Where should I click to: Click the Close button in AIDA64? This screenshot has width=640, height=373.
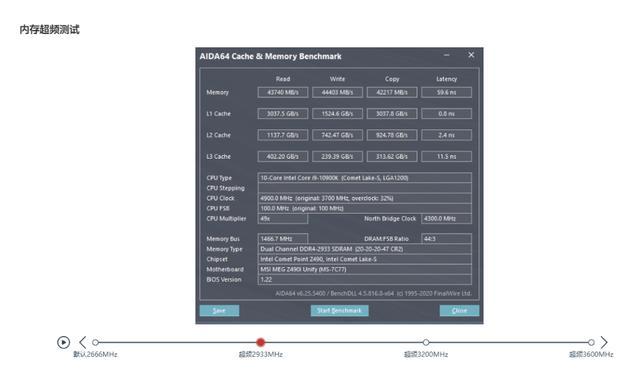pyautogui.click(x=459, y=311)
